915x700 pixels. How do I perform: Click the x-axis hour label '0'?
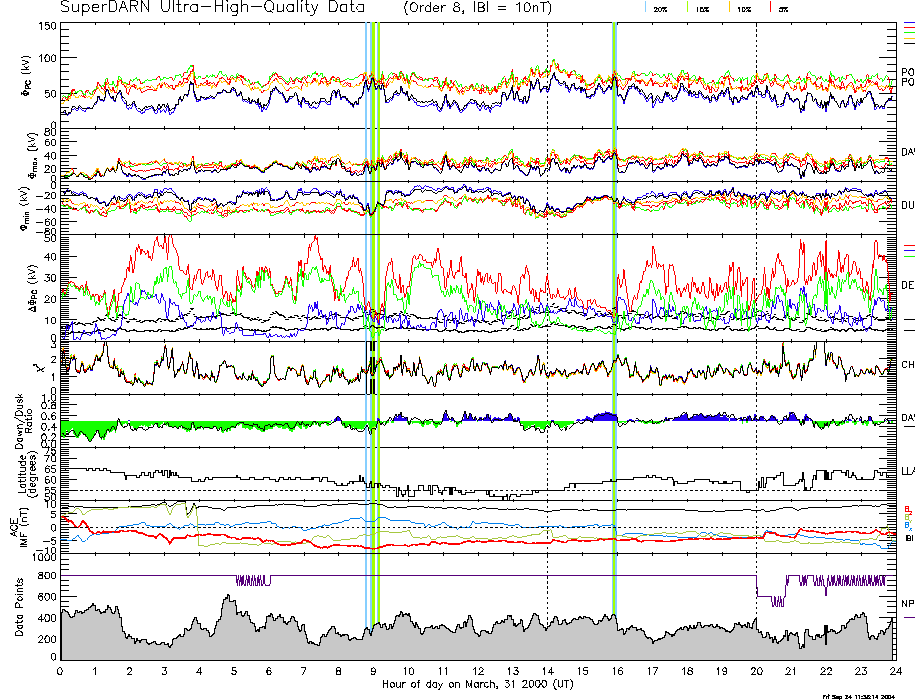pos(60,671)
